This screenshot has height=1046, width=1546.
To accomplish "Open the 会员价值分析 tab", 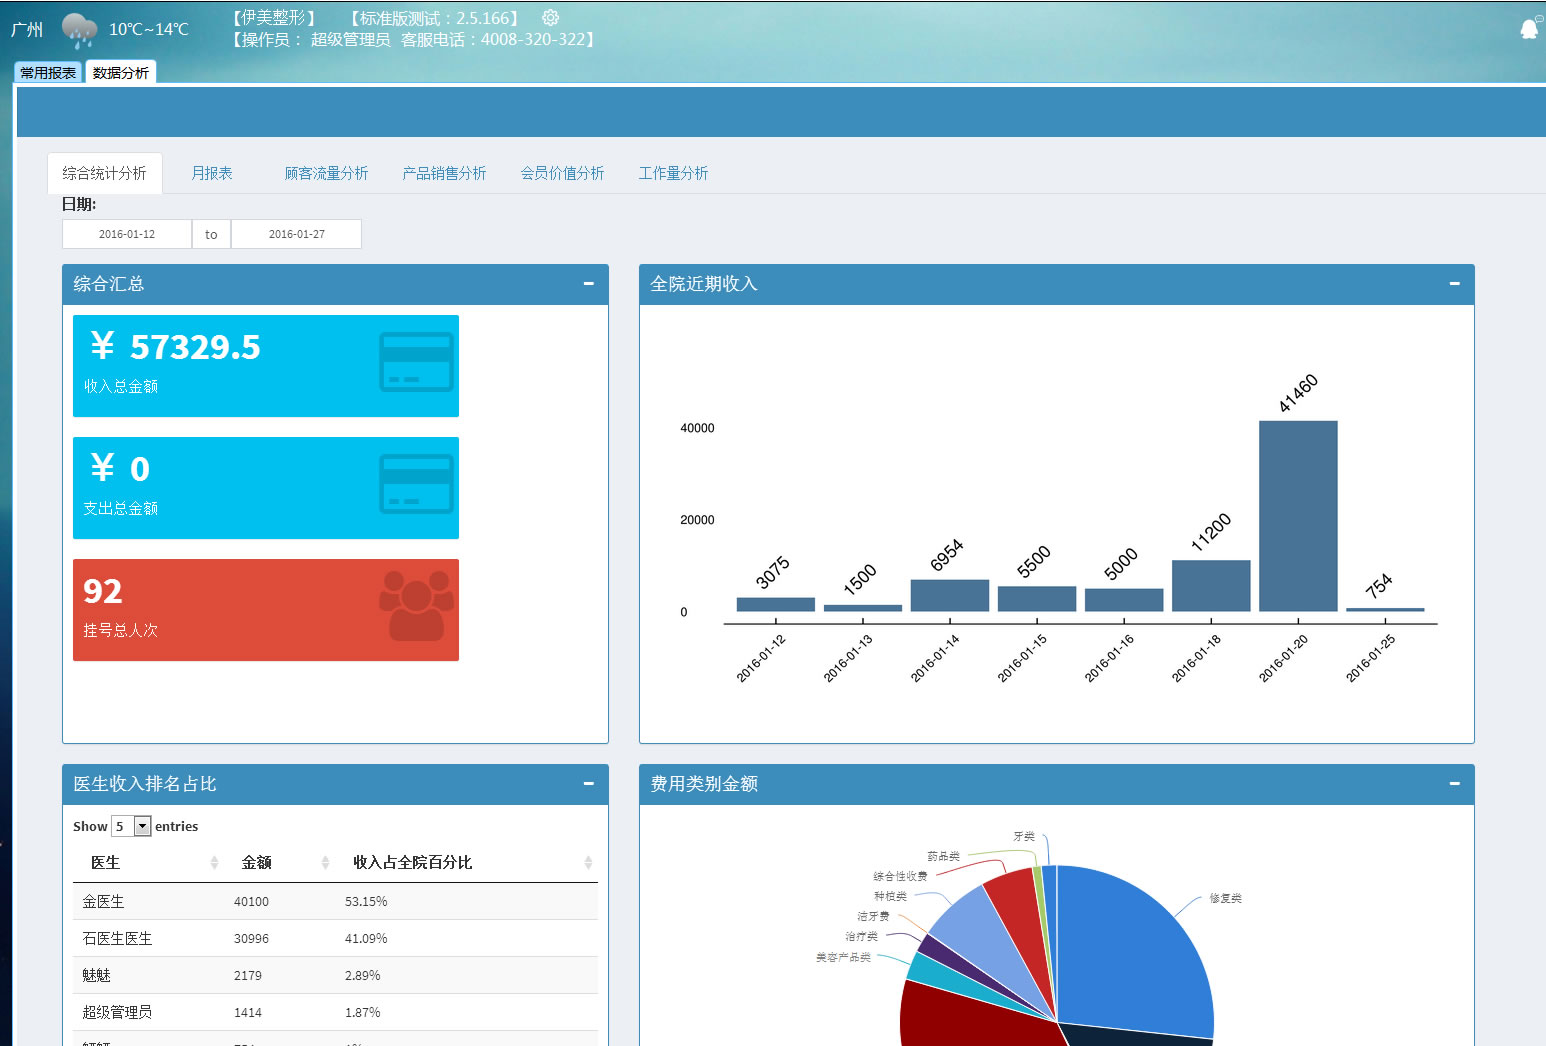I will point(562,173).
